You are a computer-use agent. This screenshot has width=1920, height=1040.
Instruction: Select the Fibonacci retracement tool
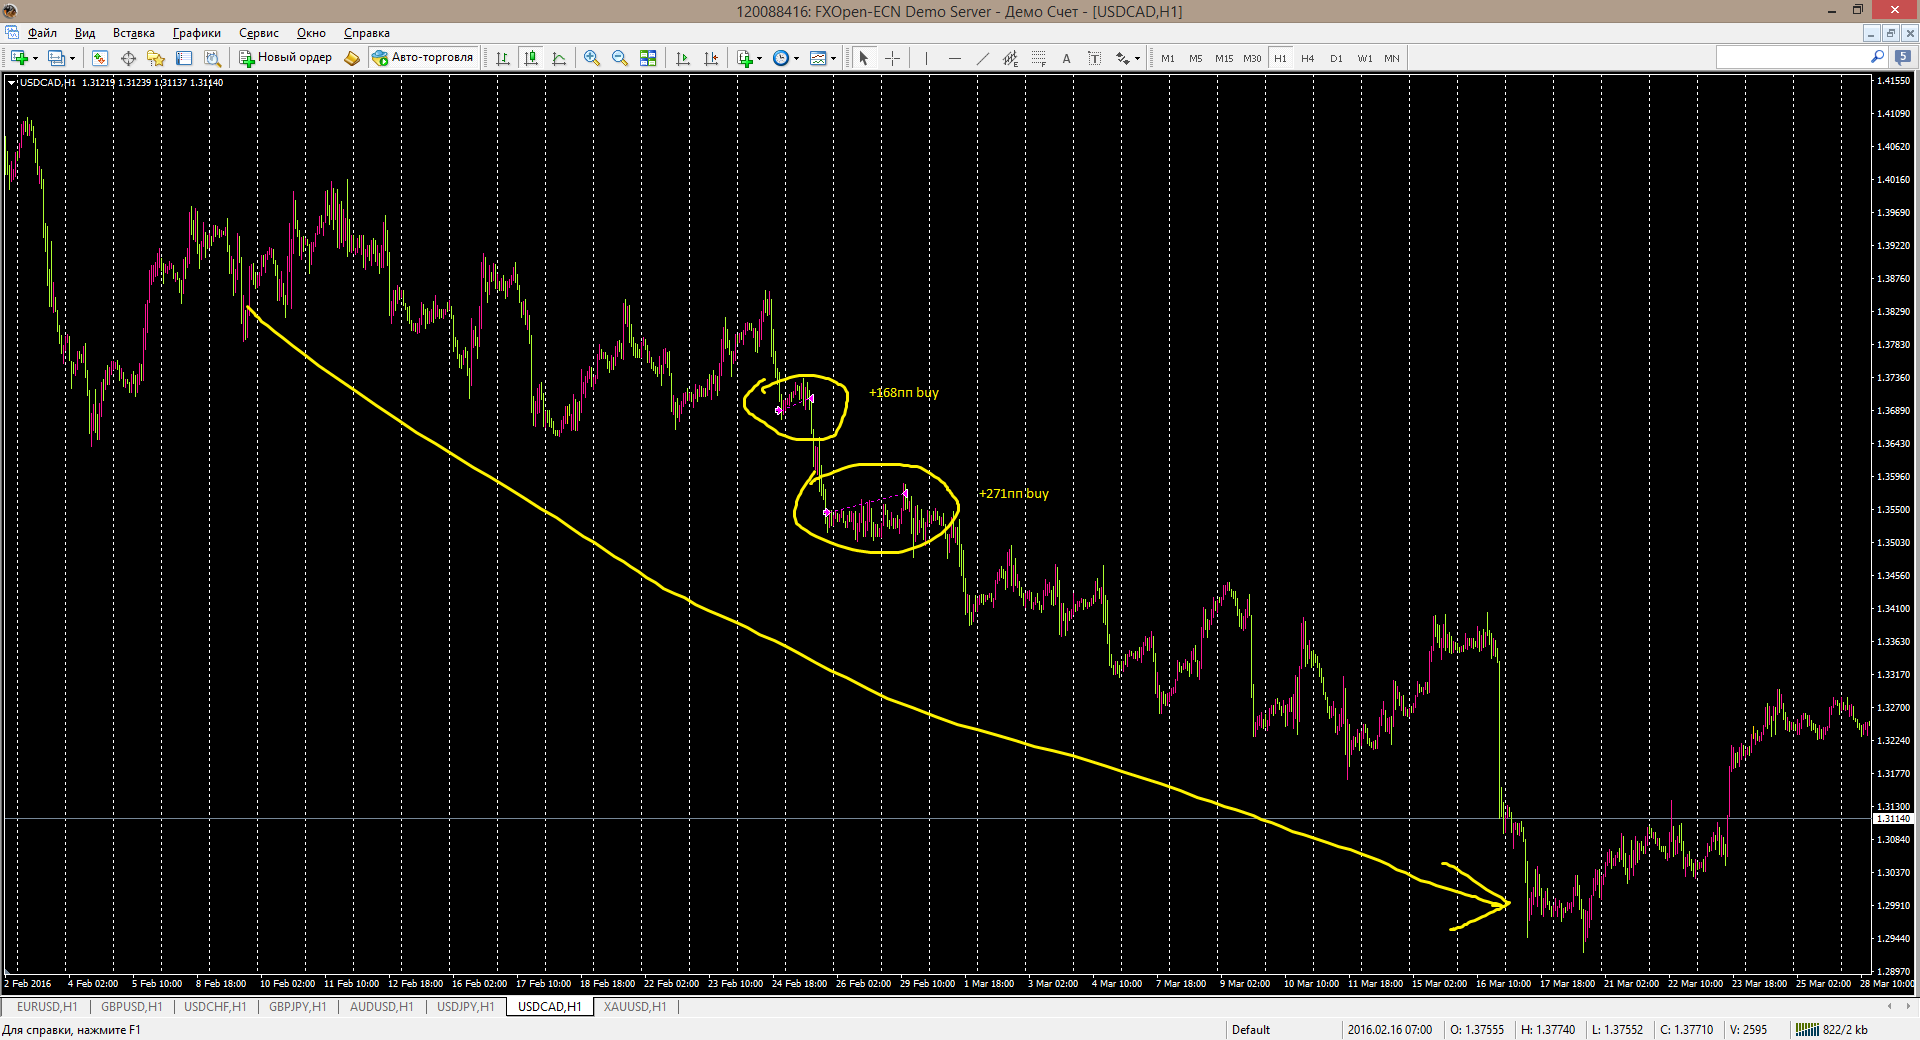coord(1038,58)
